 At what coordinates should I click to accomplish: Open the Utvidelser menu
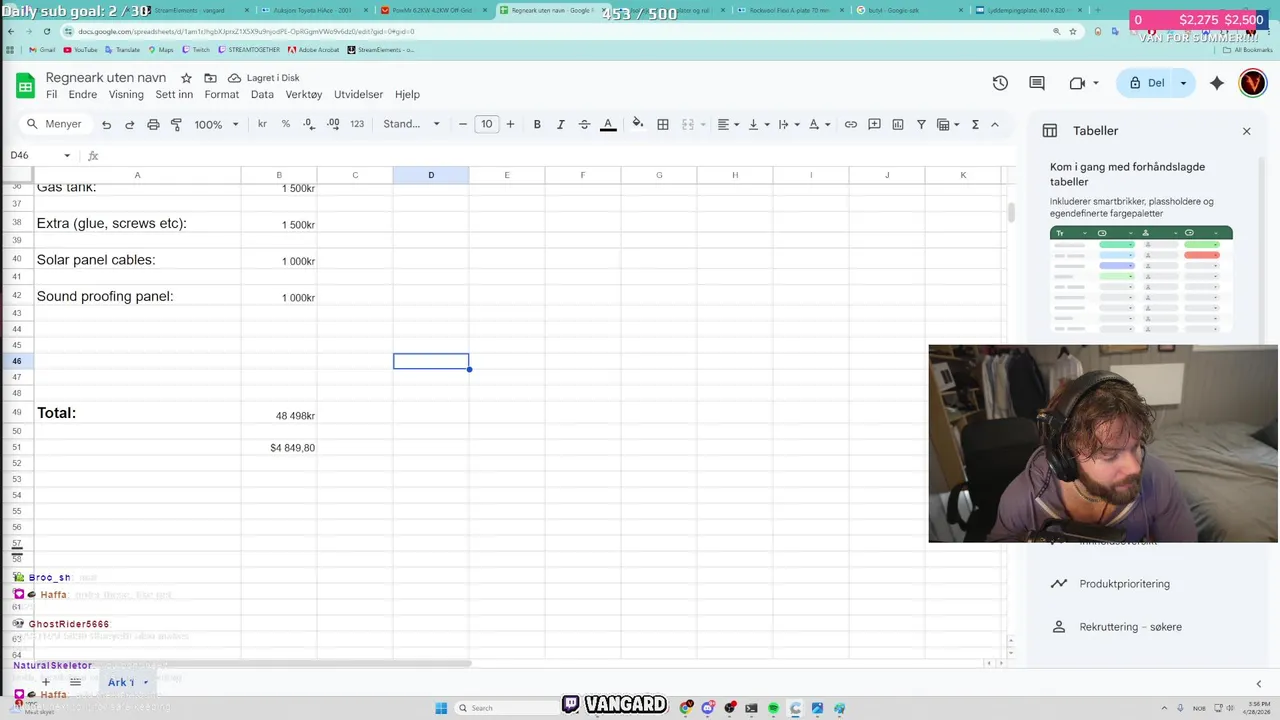[359, 94]
